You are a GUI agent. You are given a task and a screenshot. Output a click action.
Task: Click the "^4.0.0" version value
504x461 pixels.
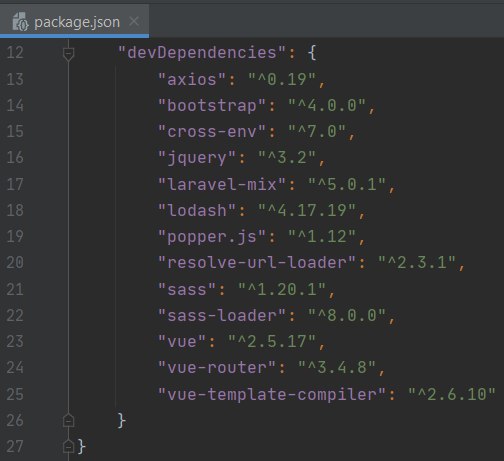click(x=327, y=106)
